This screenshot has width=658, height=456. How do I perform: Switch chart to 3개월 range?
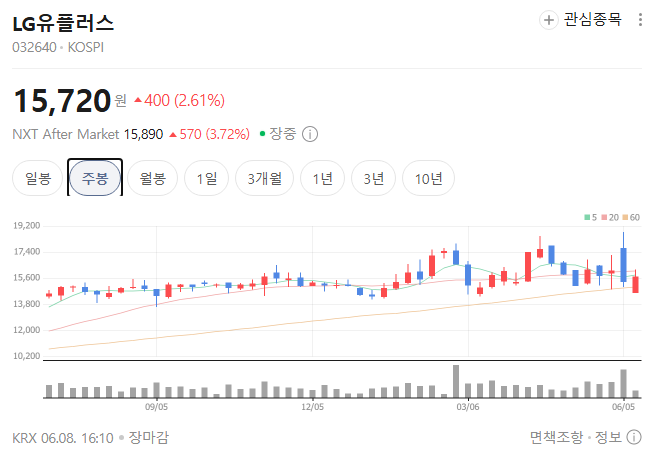pos(264,178)
